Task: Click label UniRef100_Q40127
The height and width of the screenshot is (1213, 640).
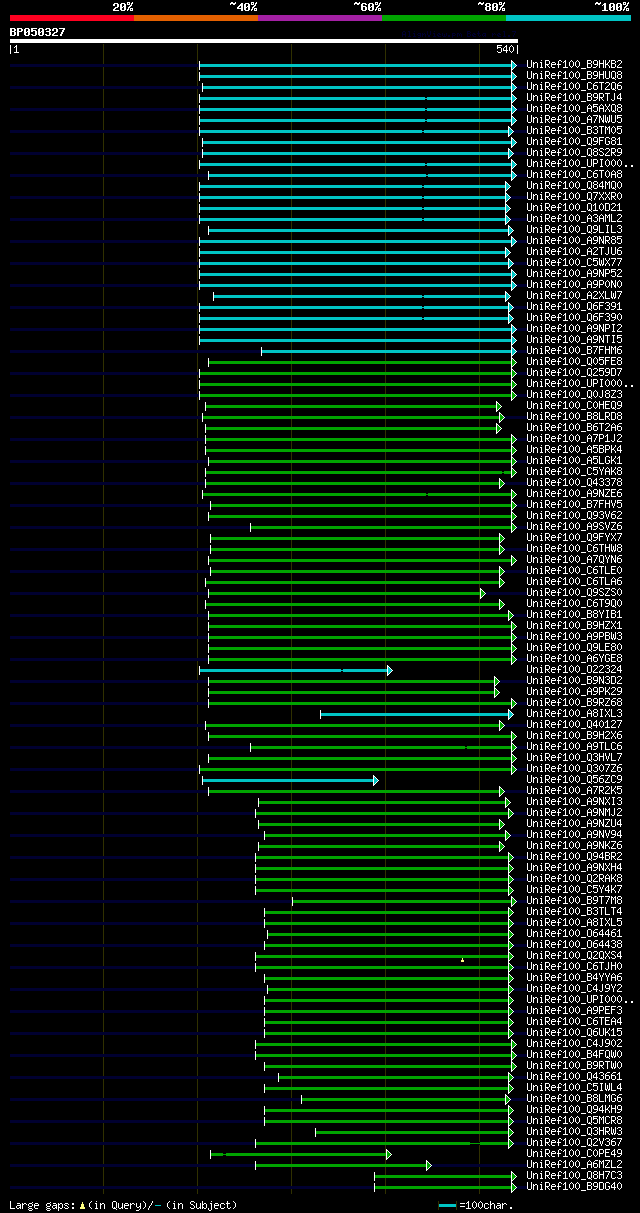Action: tap(574, 724)
